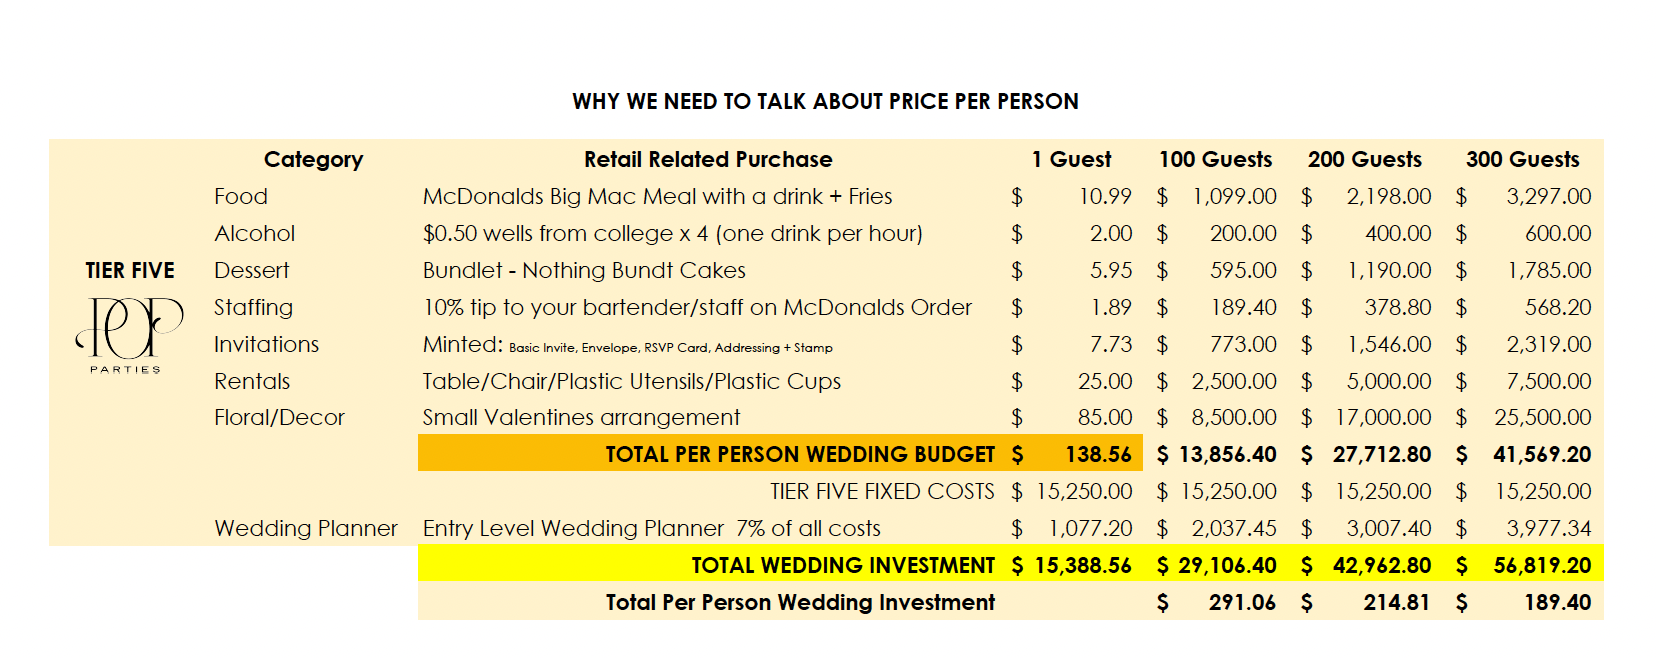Select the Retail Related Purchase header
Viewport: 1656px width, 658px height.
pos(708,160)
